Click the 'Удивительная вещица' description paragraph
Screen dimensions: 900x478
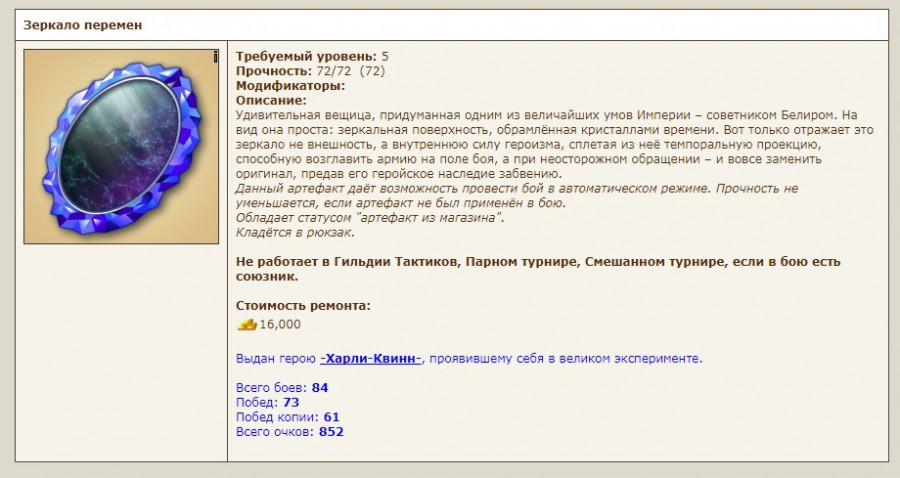(554, 145)
